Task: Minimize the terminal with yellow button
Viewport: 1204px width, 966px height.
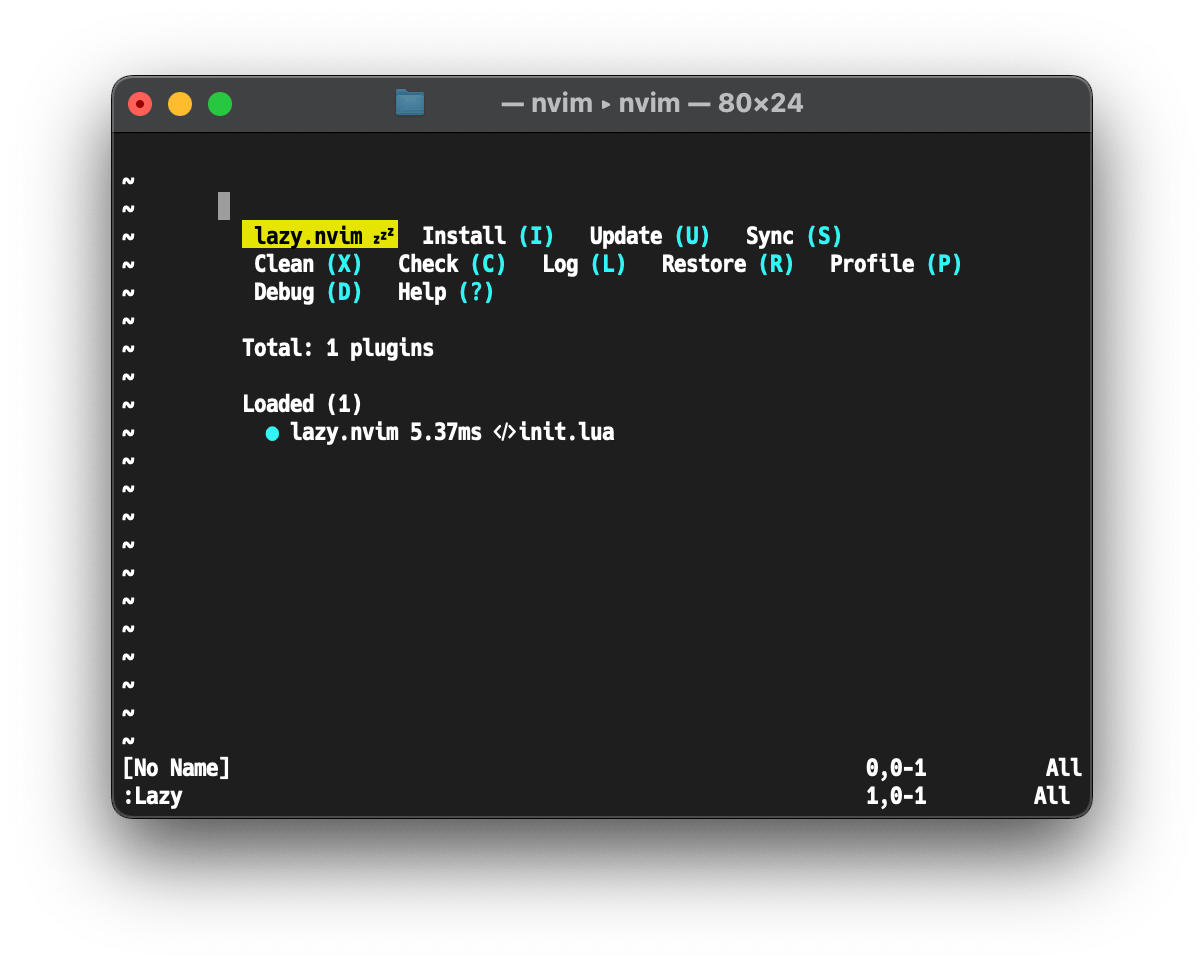Action: click(180, 103)
